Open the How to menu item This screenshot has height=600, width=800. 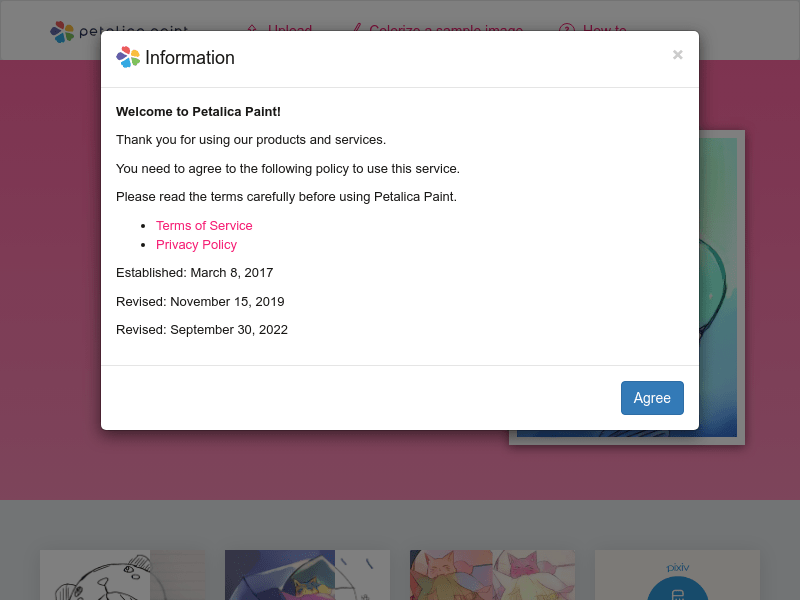click(x=605, y=28)
